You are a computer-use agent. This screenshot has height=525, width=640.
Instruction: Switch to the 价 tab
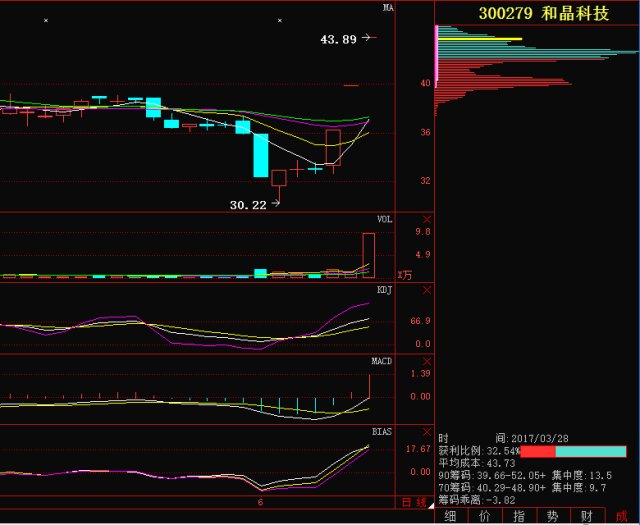(485, 516)
